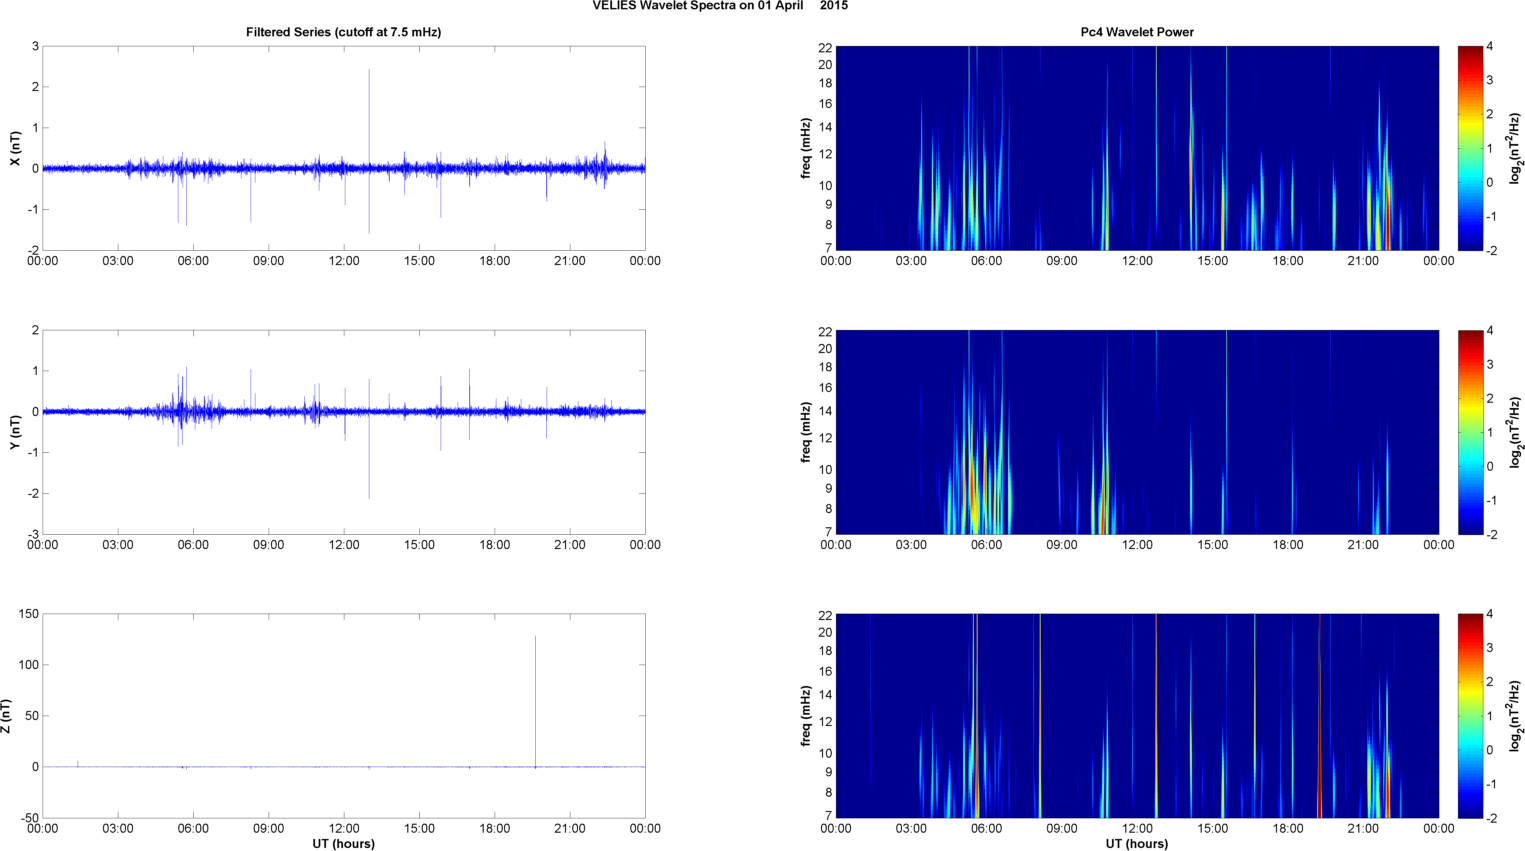
Task: Click the colorbar beside the top spectrogram
Action: (x=1469, y=148)
